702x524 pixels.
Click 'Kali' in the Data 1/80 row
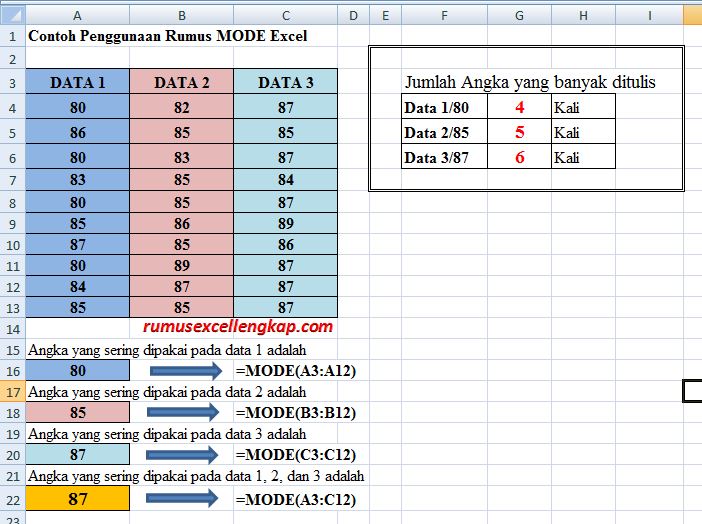(566, 107)
